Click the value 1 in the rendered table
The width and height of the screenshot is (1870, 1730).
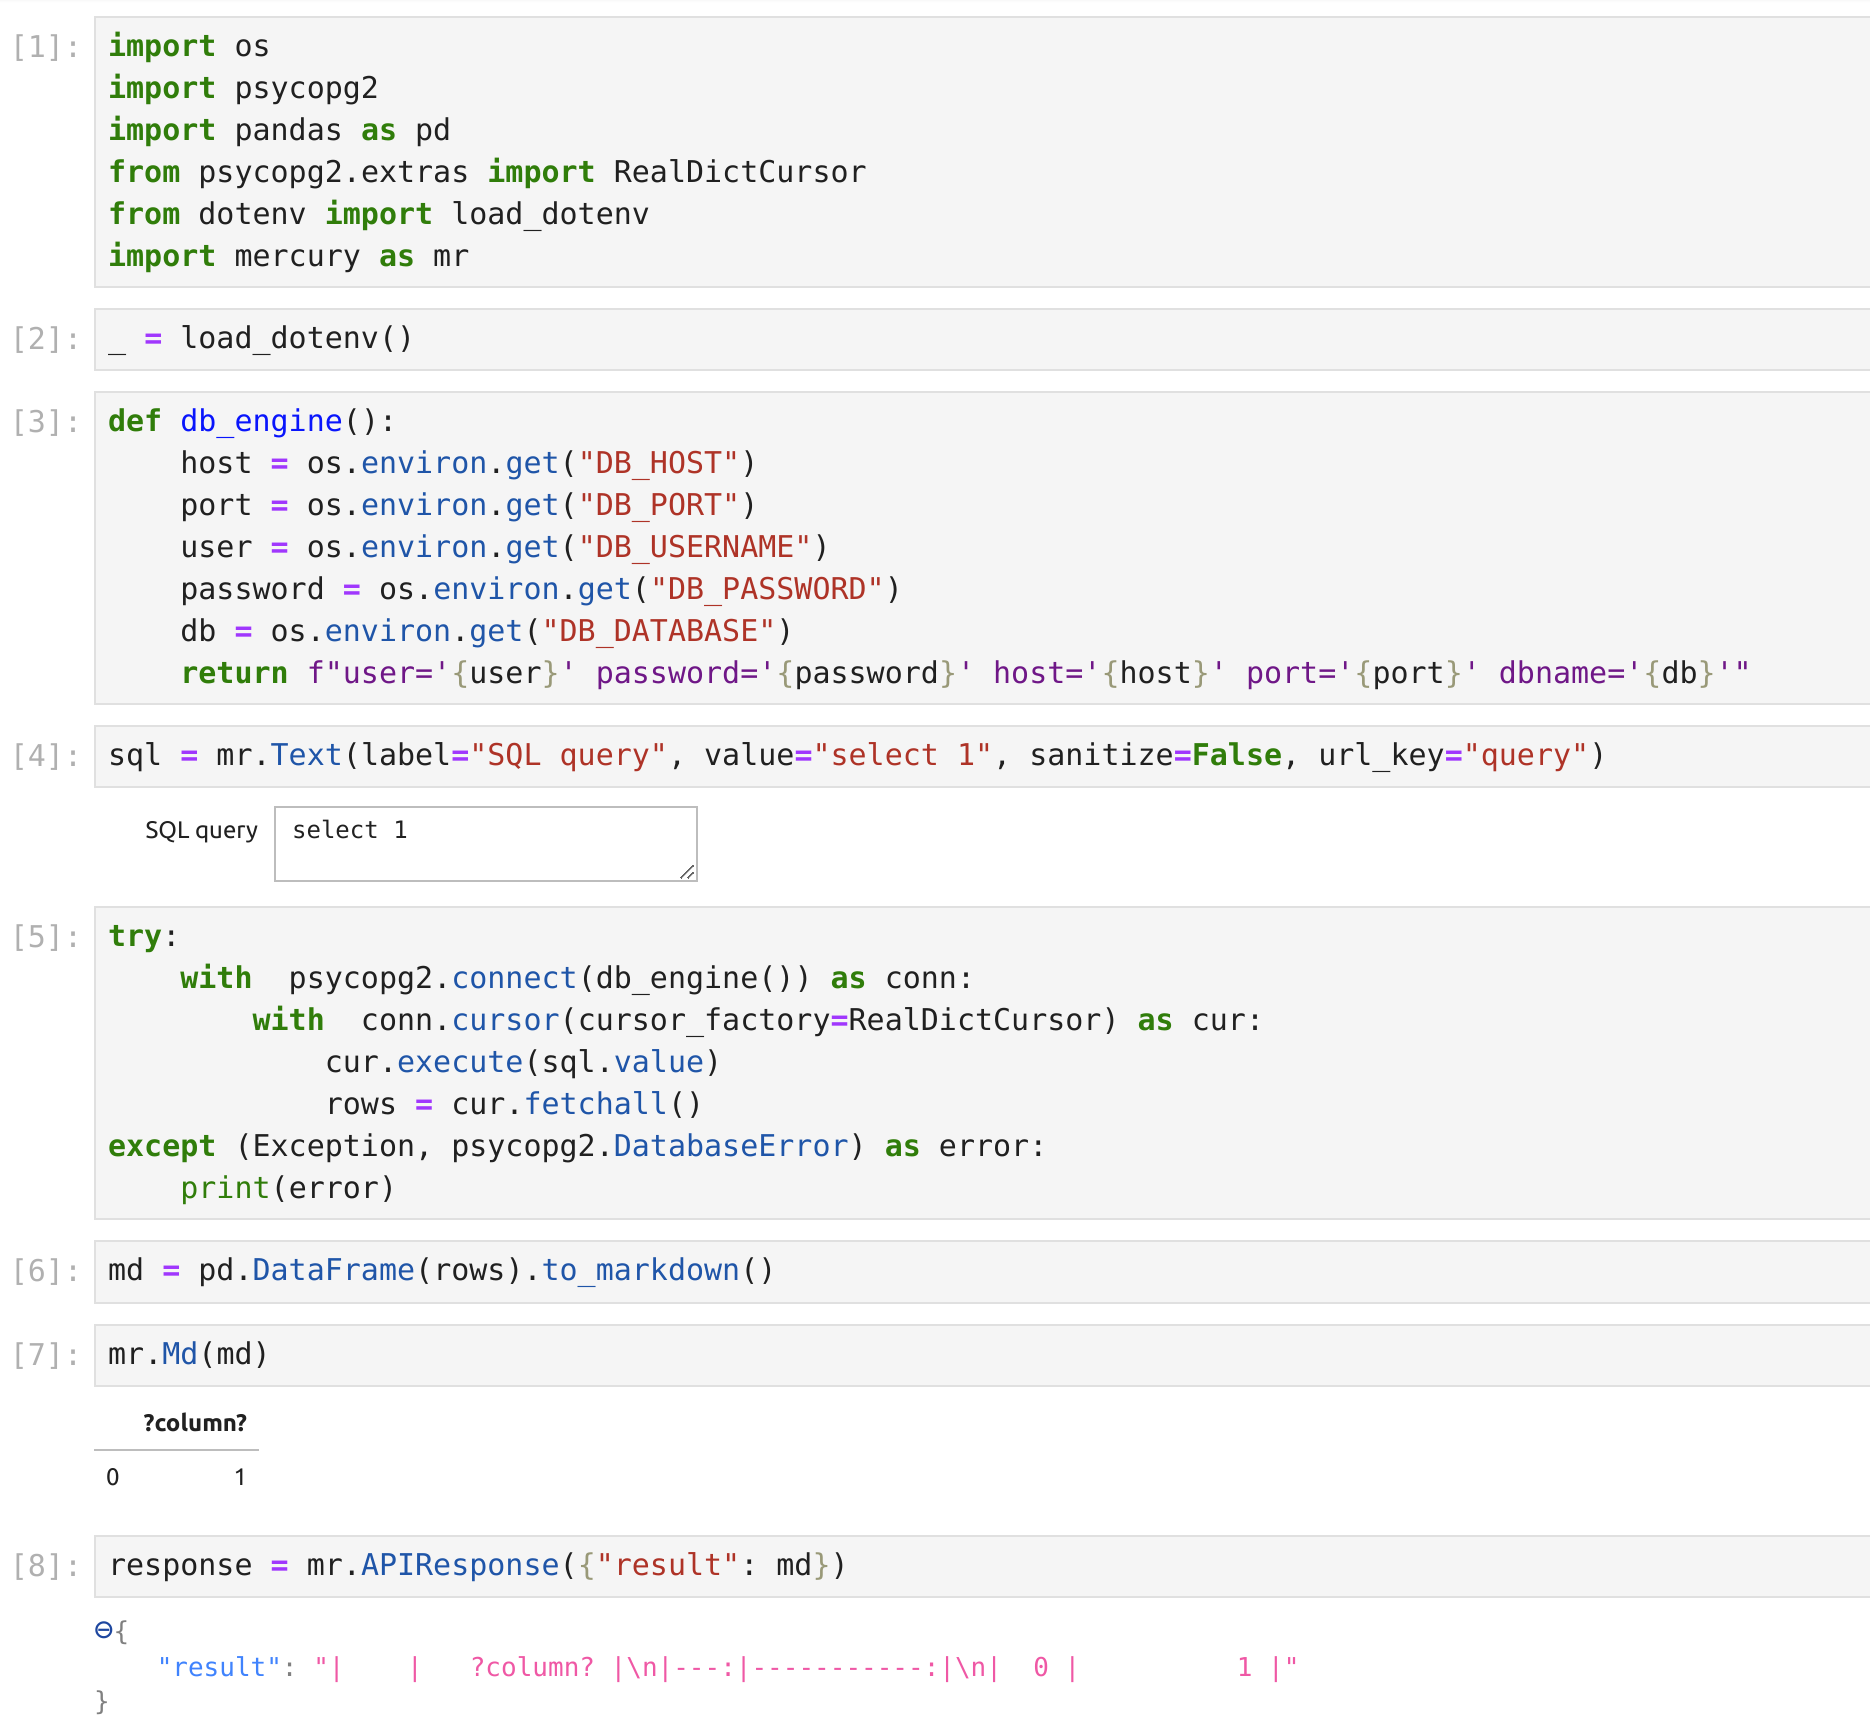point(240,1476)
